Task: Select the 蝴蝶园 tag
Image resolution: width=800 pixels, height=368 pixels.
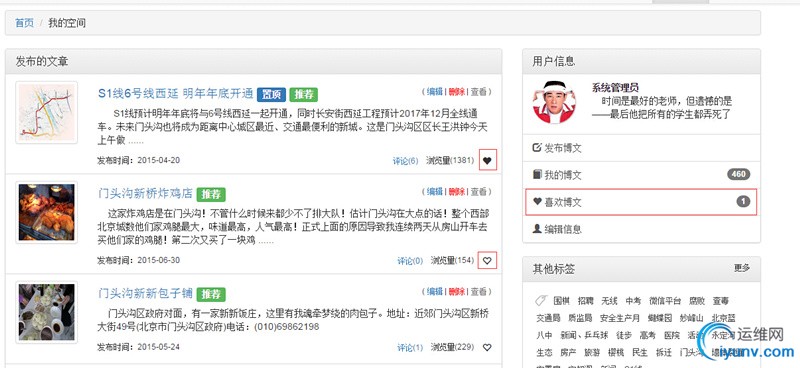Action: tap(660, 318)
